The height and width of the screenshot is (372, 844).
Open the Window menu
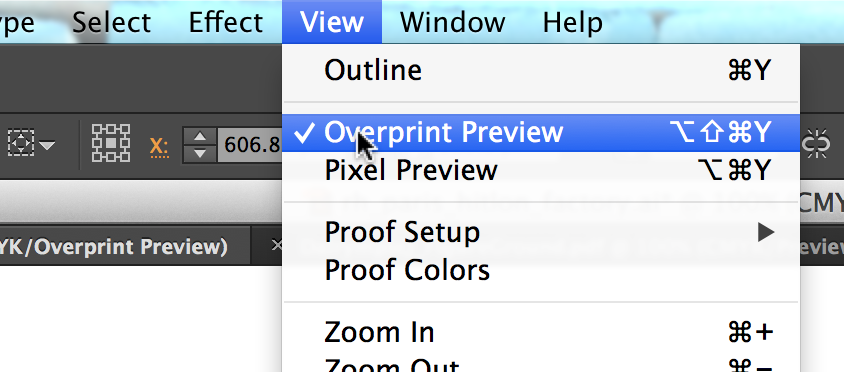[x=453, y=23]
